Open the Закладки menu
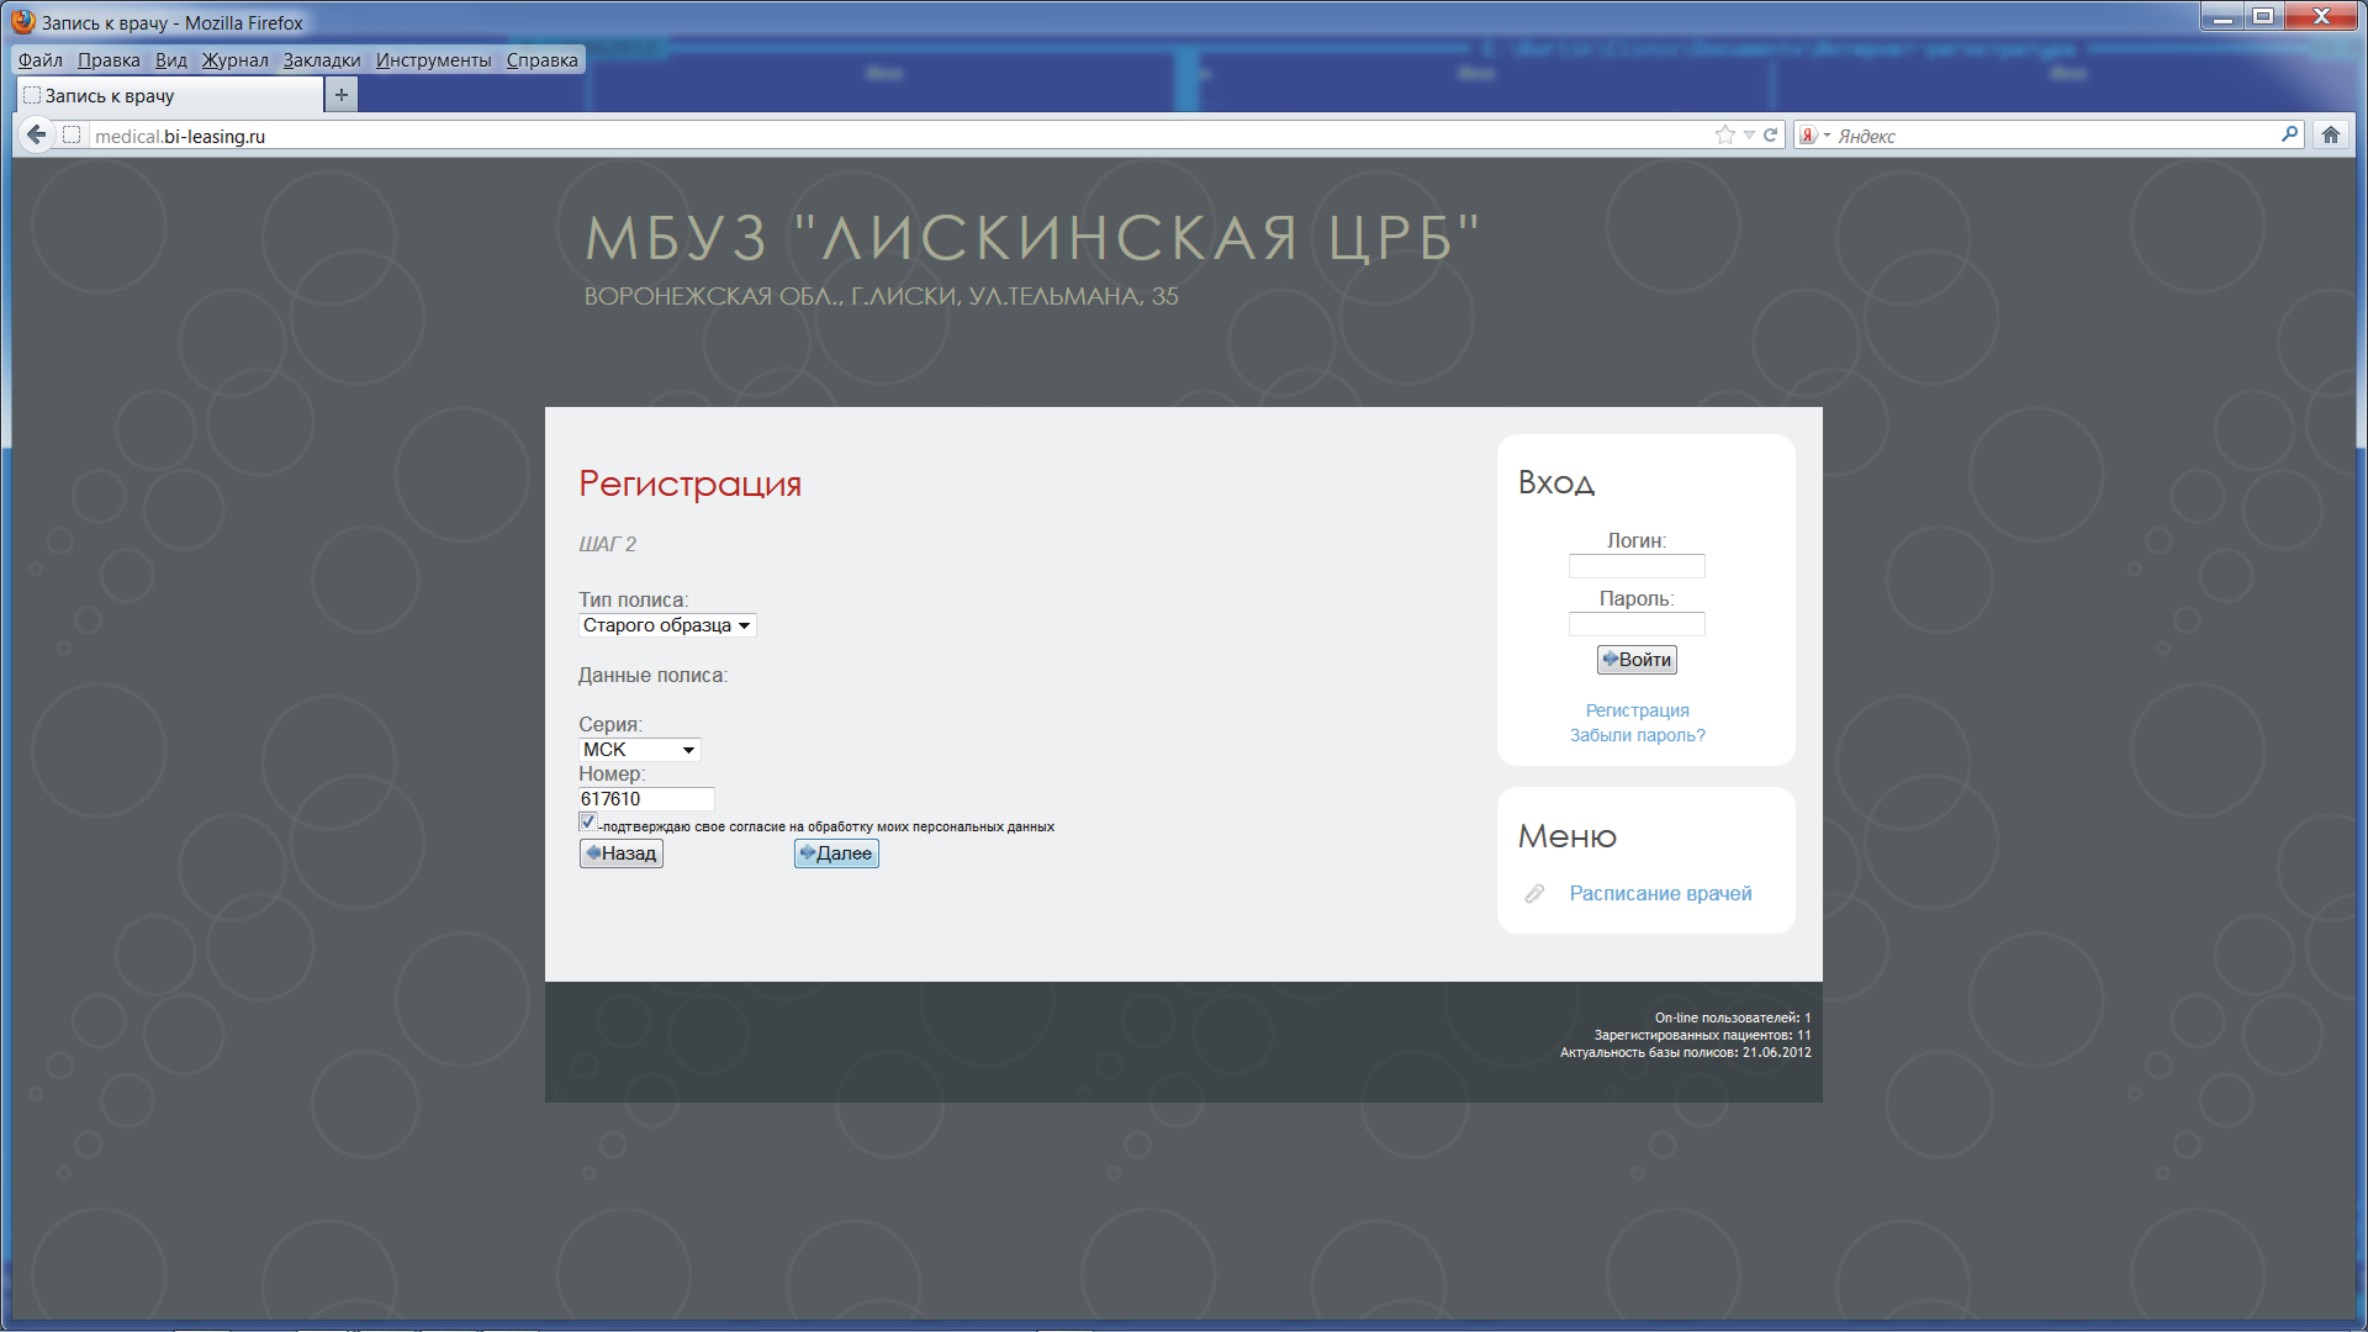 coord(322,60)
